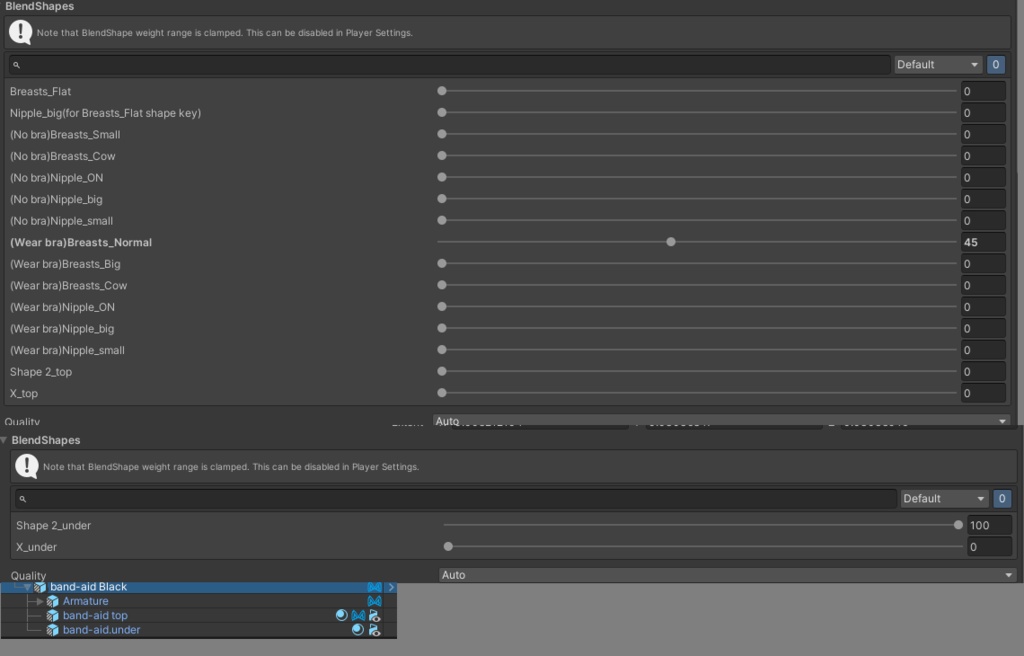Collapse the lower BlendShapes foldout triangle
Viewport: 1024px width, 656px height.
point(4,440)
